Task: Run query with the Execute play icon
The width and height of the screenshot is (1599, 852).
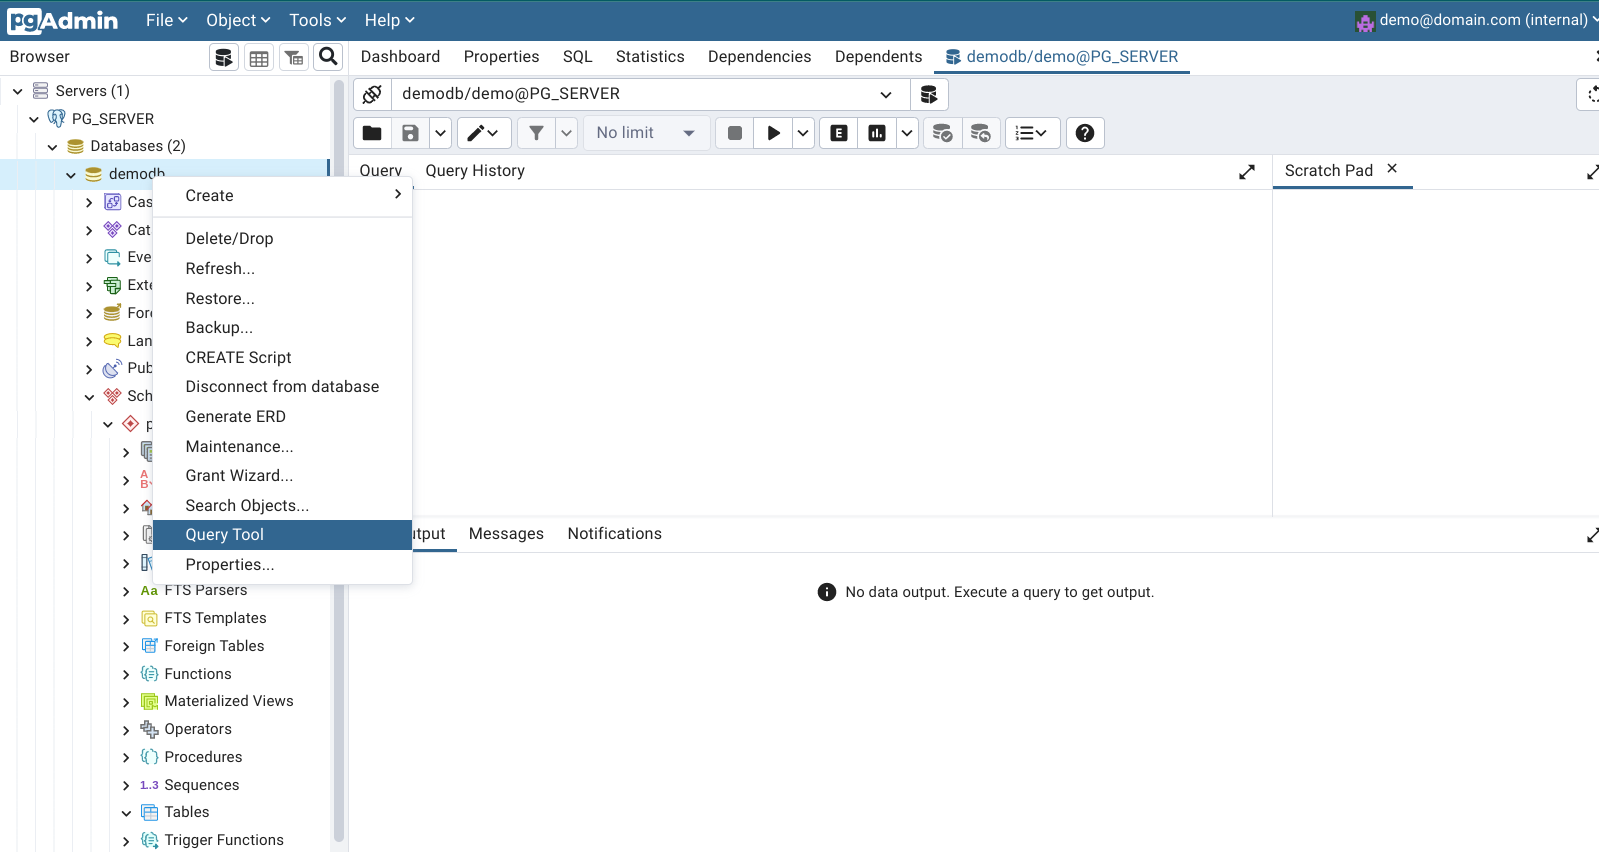Action: coord(773,133)
